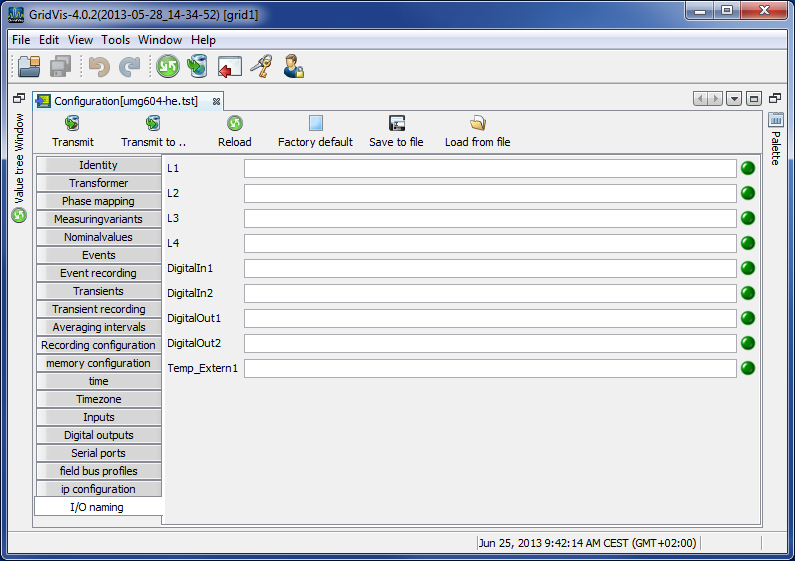Viewport: 795px width, 561px height.
Task: Load configuration from file
Action: point(477,132)
